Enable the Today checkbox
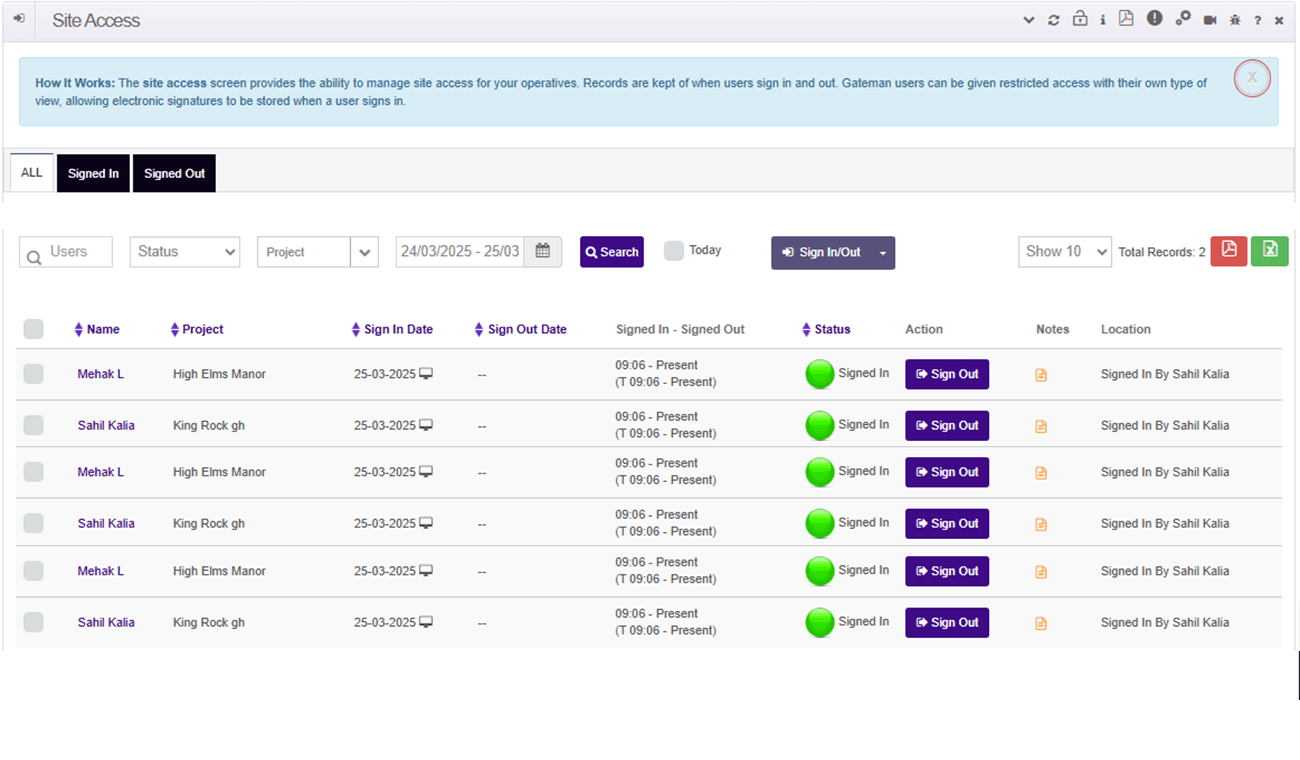The width and height of the screenshot is (1300, 760). click(674, 251)
